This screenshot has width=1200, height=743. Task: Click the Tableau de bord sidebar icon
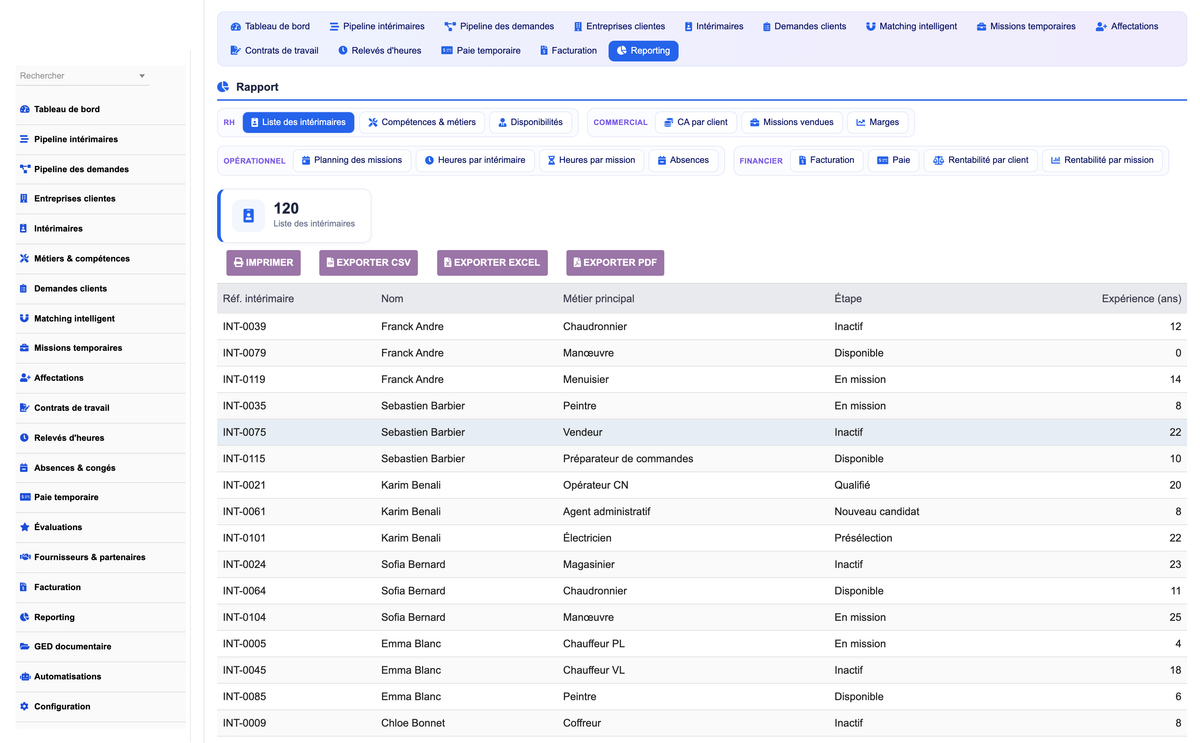(25, 109)
